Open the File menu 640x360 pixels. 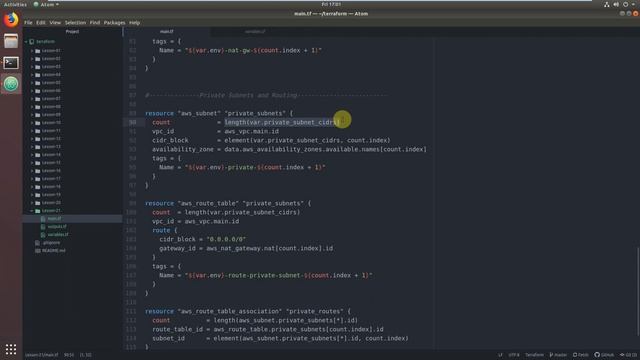point(28,23)
